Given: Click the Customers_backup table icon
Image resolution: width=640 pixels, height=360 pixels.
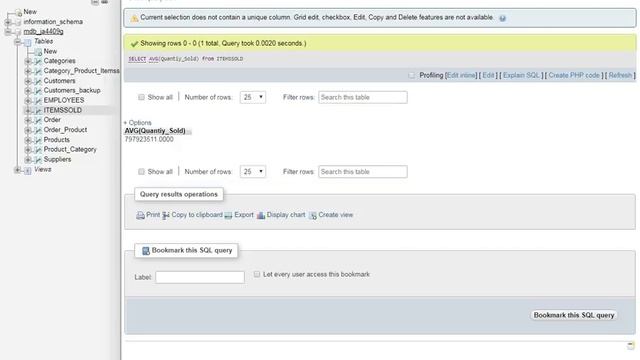Looking at the screenshot, I should (x=38, y=91).
